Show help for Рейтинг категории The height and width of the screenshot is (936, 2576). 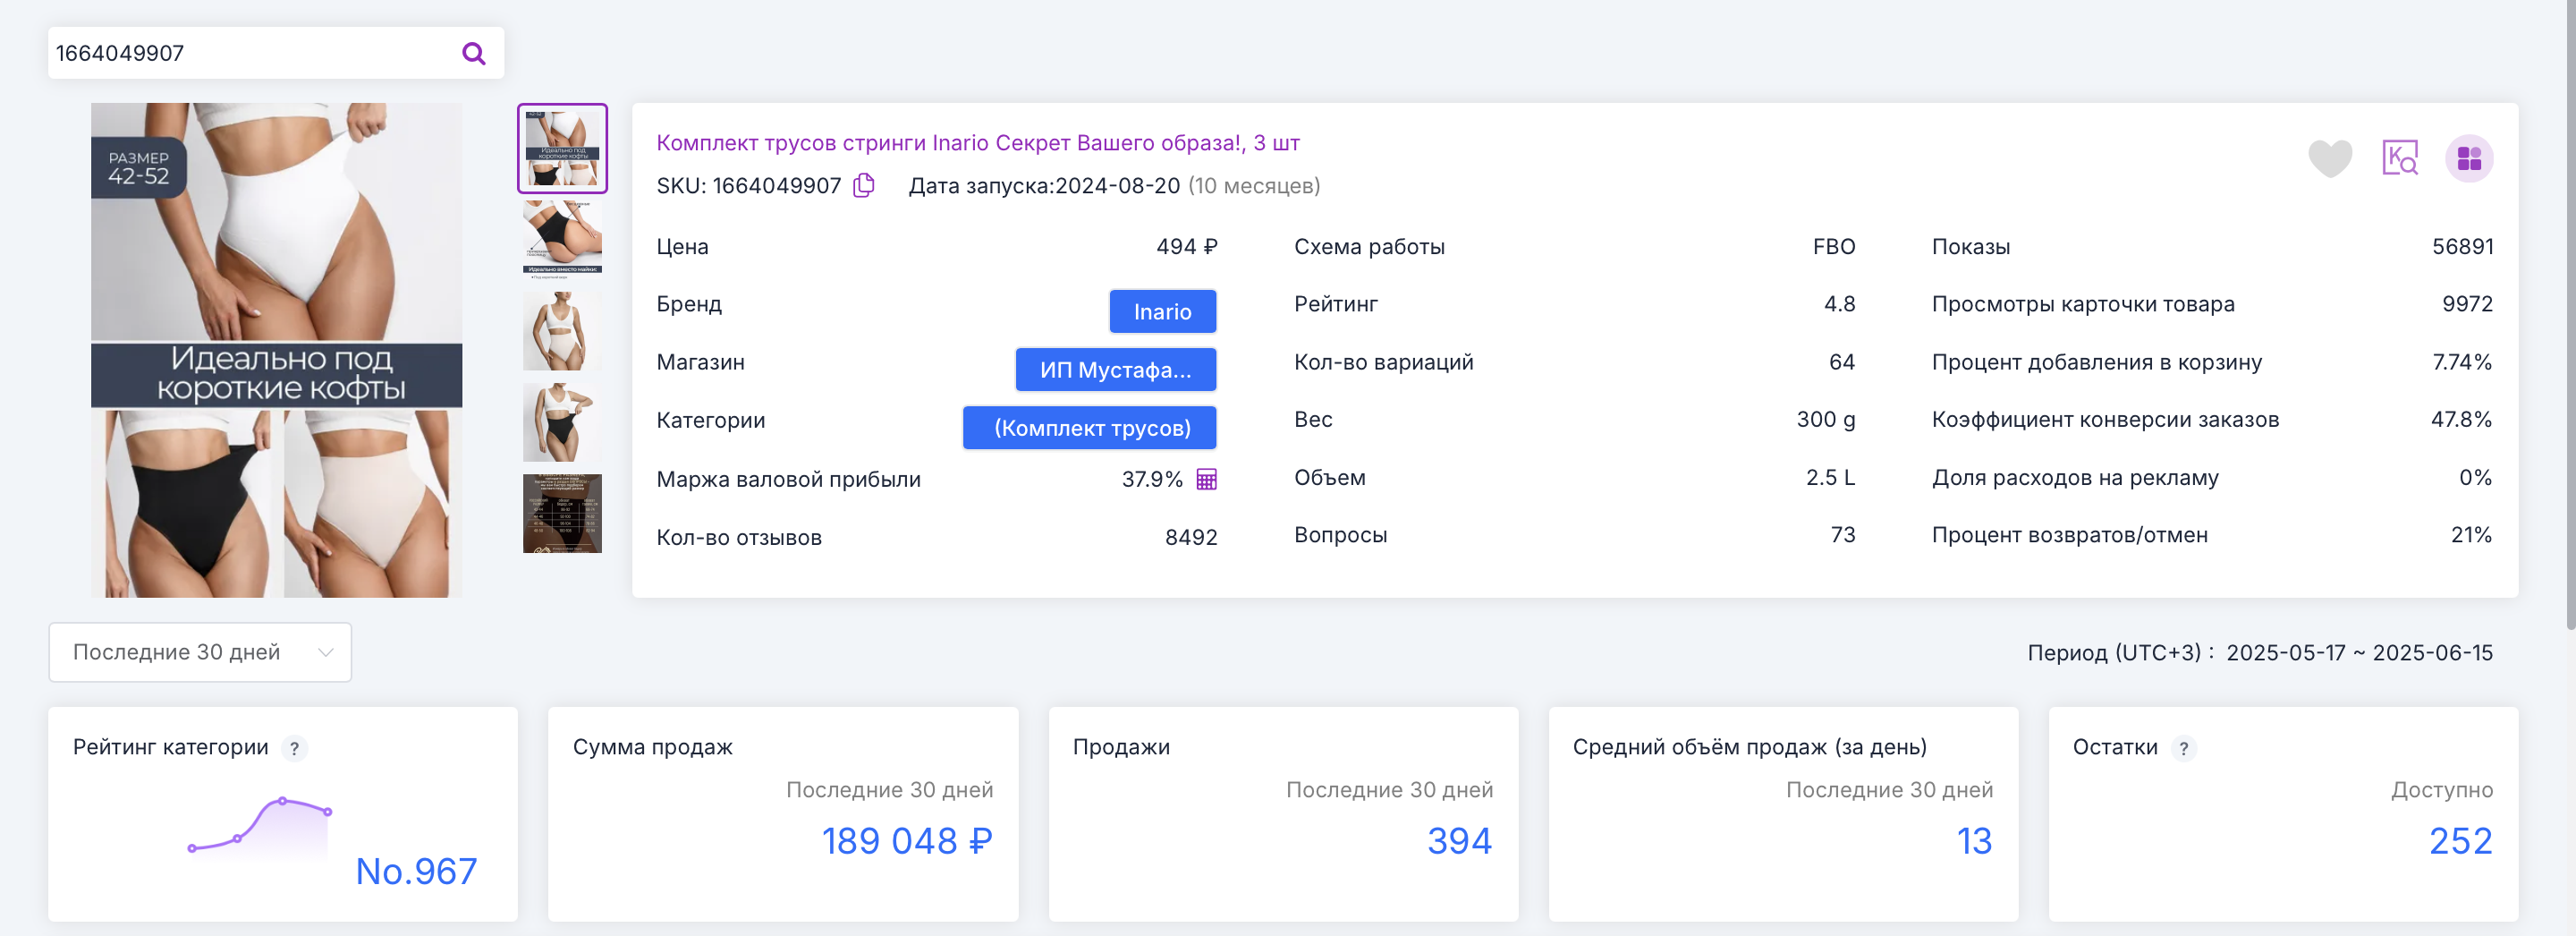(x=294, y=748)
